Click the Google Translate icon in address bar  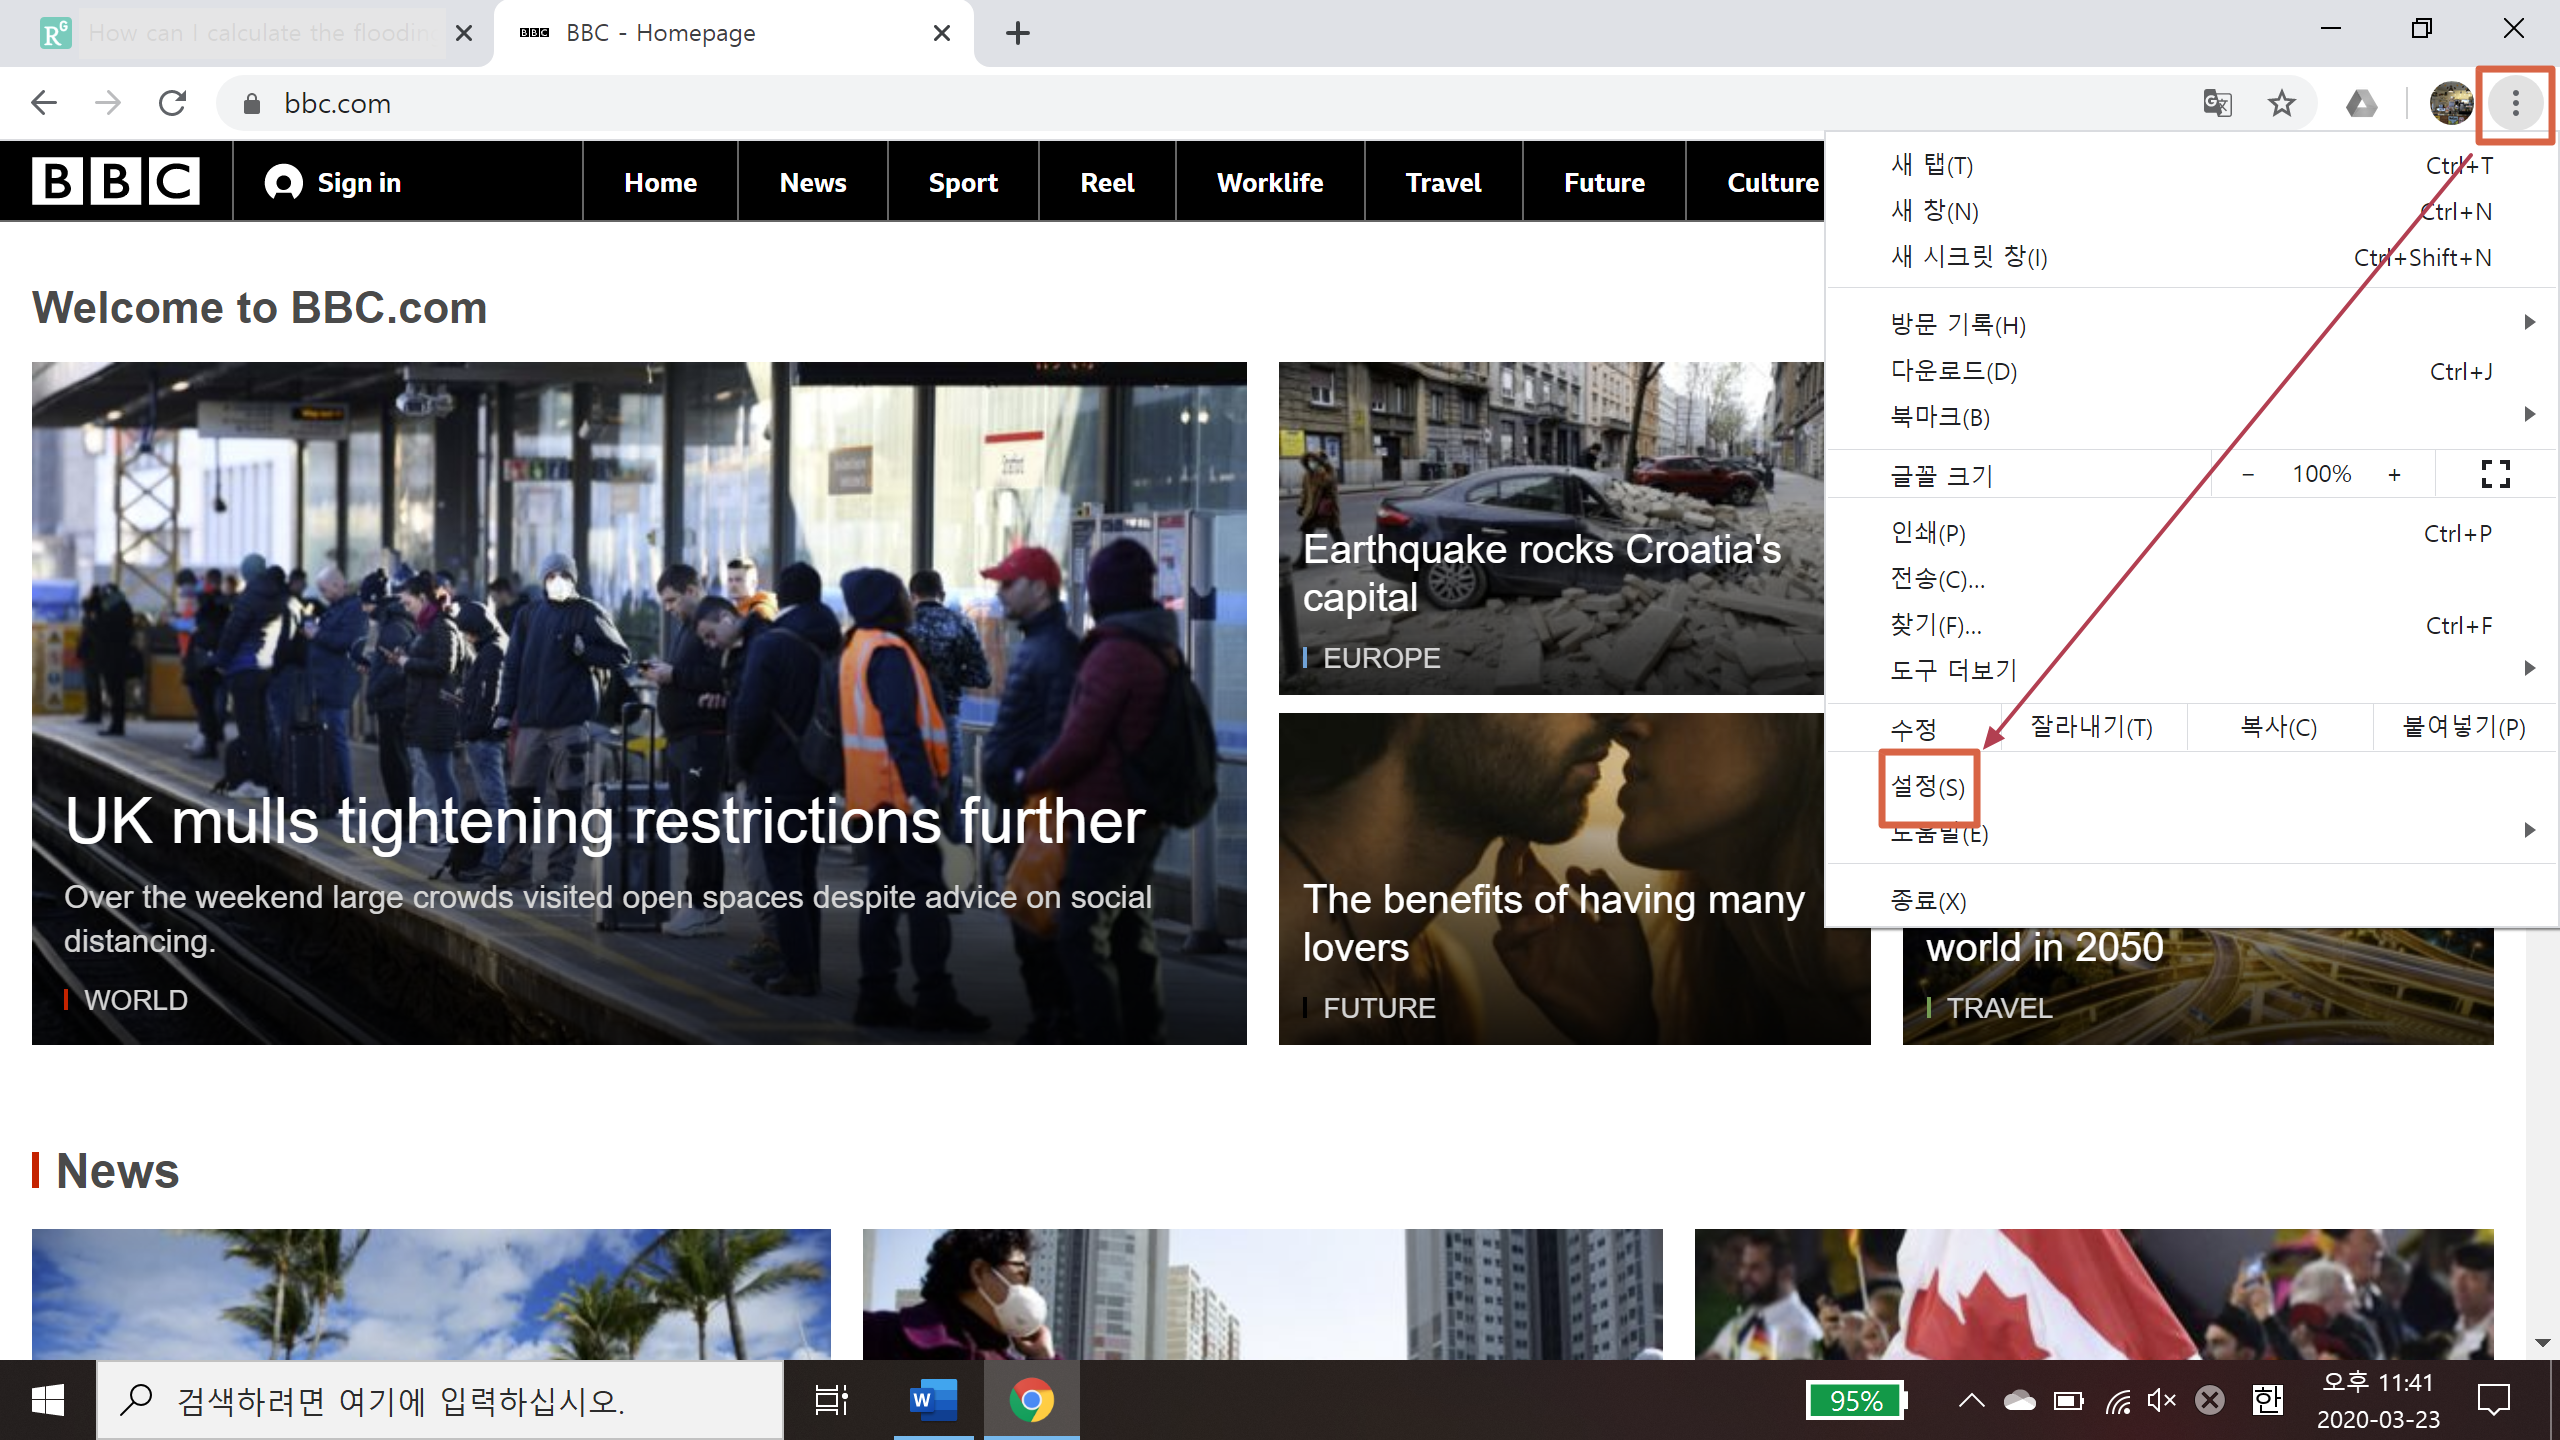point(2217,103)
